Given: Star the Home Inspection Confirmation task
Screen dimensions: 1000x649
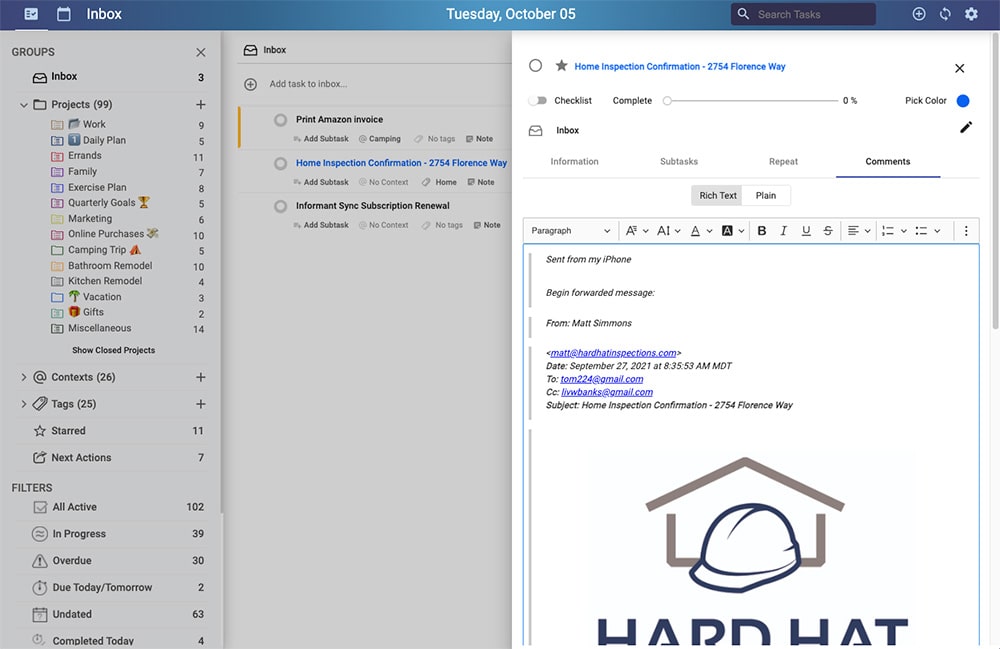Looking at the screenshot, I should click(x=561, y=66).
